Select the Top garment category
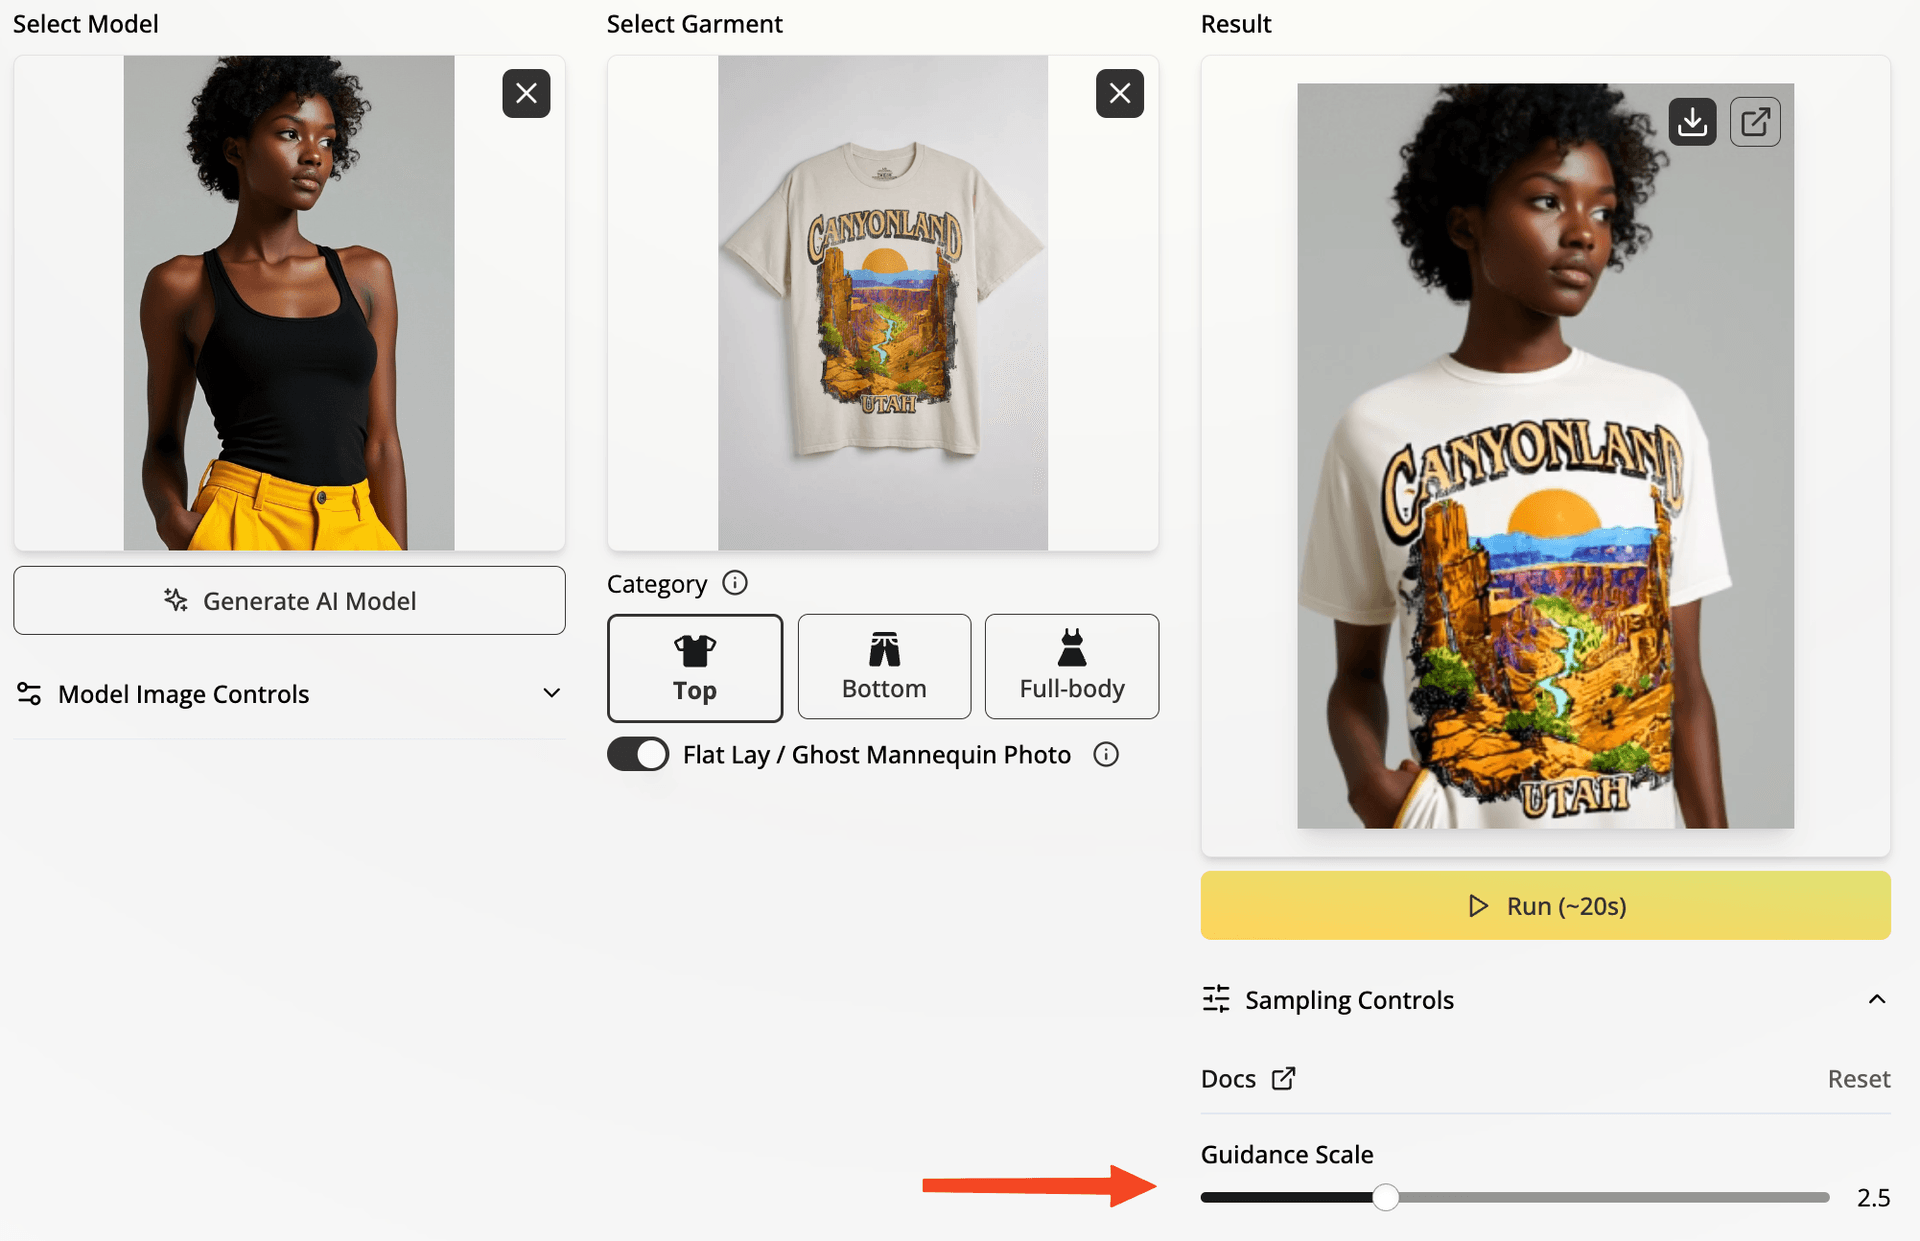Viewport: 1920px width, 1241px height. pyautogui.click(x=695, y=668)
